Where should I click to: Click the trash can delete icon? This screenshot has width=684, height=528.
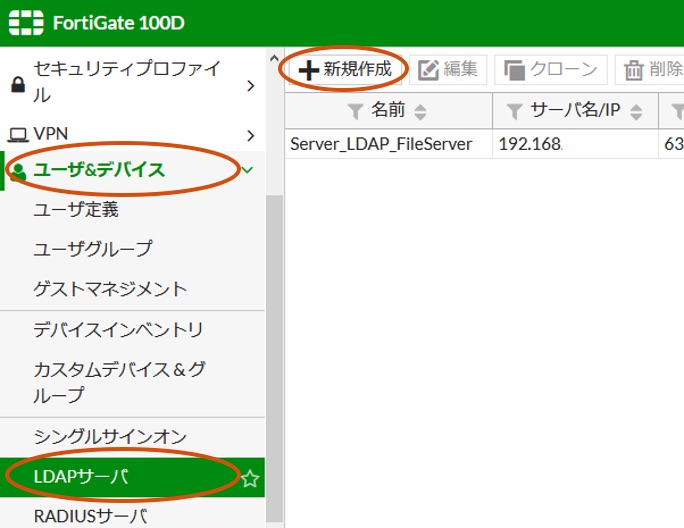[633, 70]
